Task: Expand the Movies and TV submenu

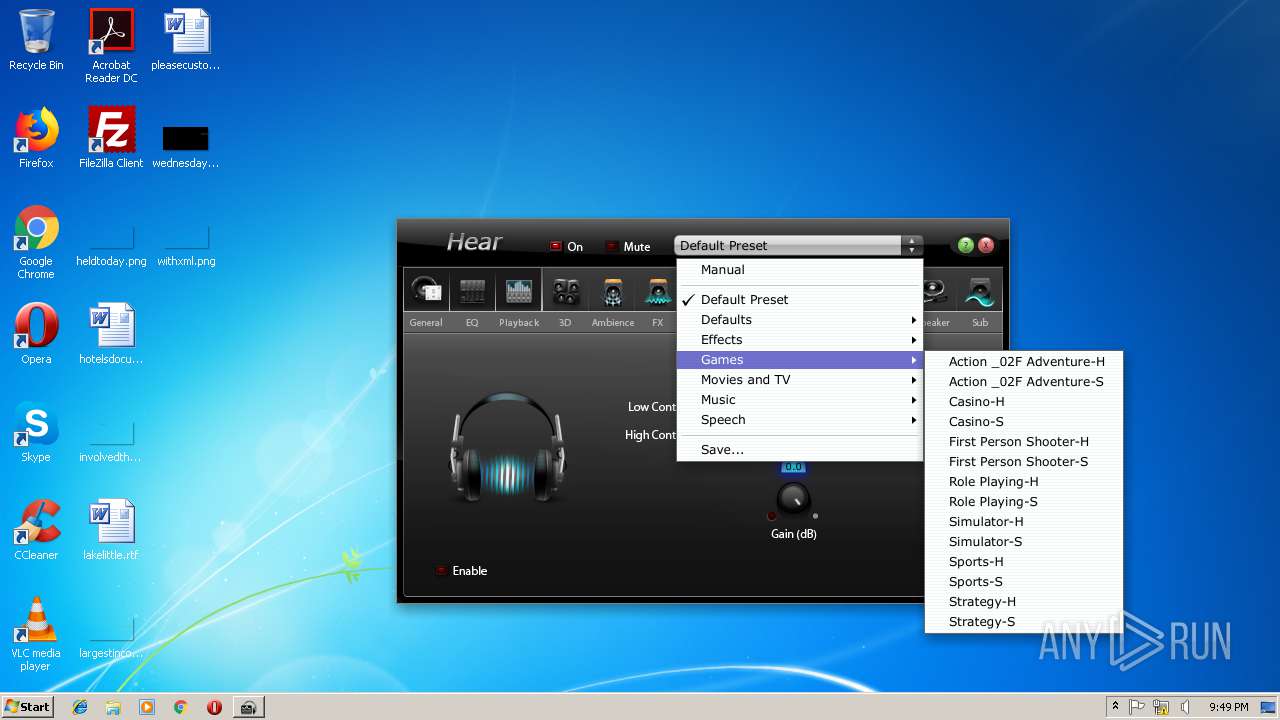Action: [799, 380]
